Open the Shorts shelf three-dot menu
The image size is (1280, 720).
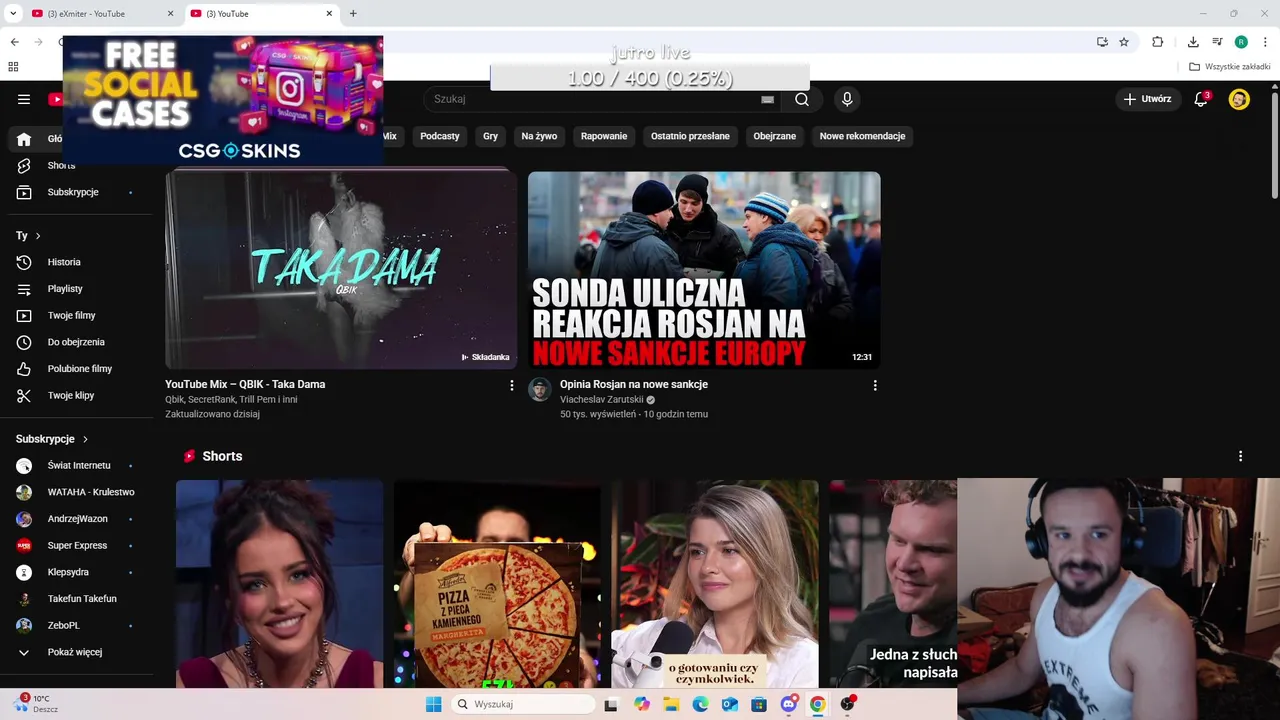tap(1240, 456)
